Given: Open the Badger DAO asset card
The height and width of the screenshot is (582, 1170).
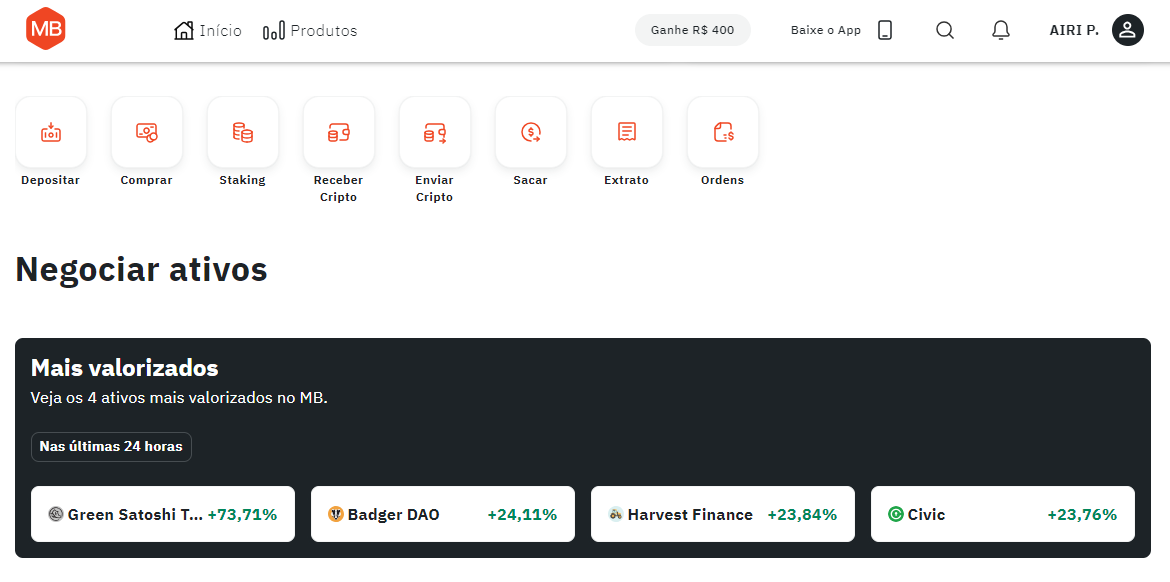Looking at the screenshot, I should [442, 514].
